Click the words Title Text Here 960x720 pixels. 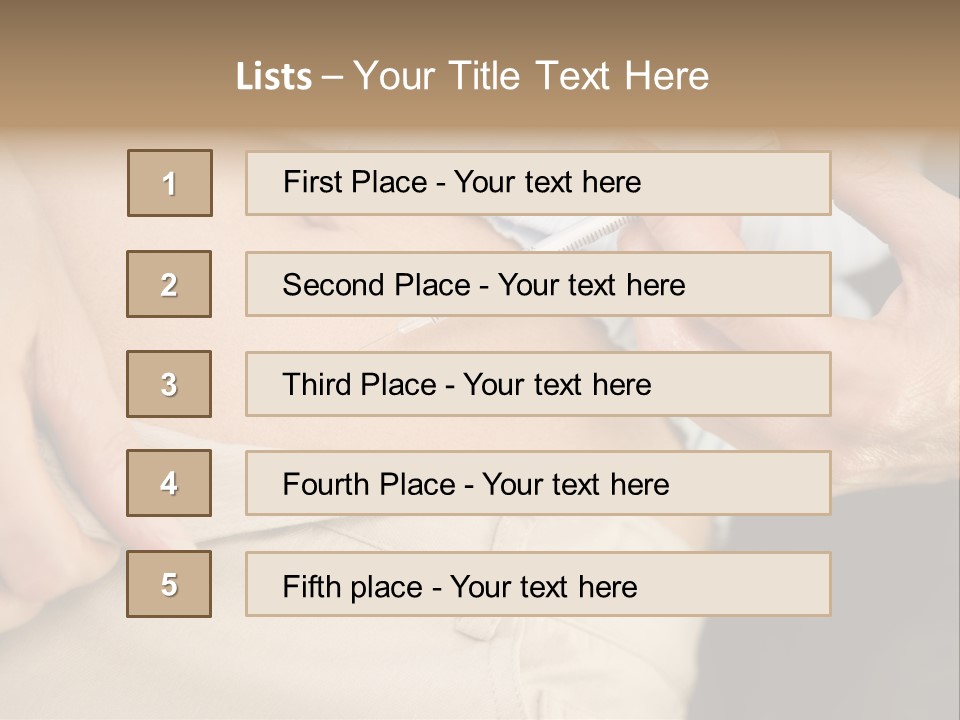click(579, 76)
